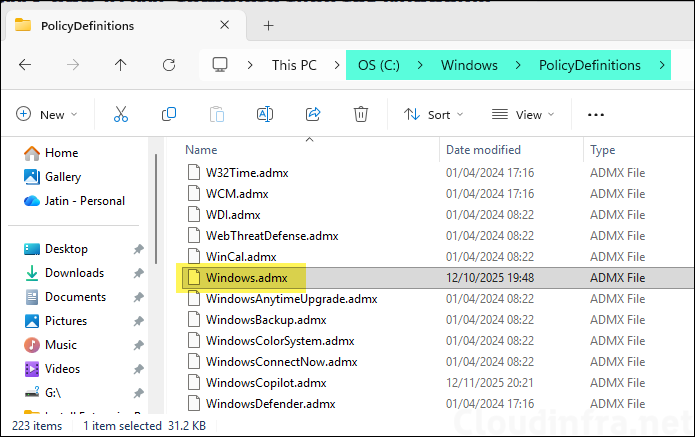Expand chevron after PolicyDefinitions in path

(662, 65)
